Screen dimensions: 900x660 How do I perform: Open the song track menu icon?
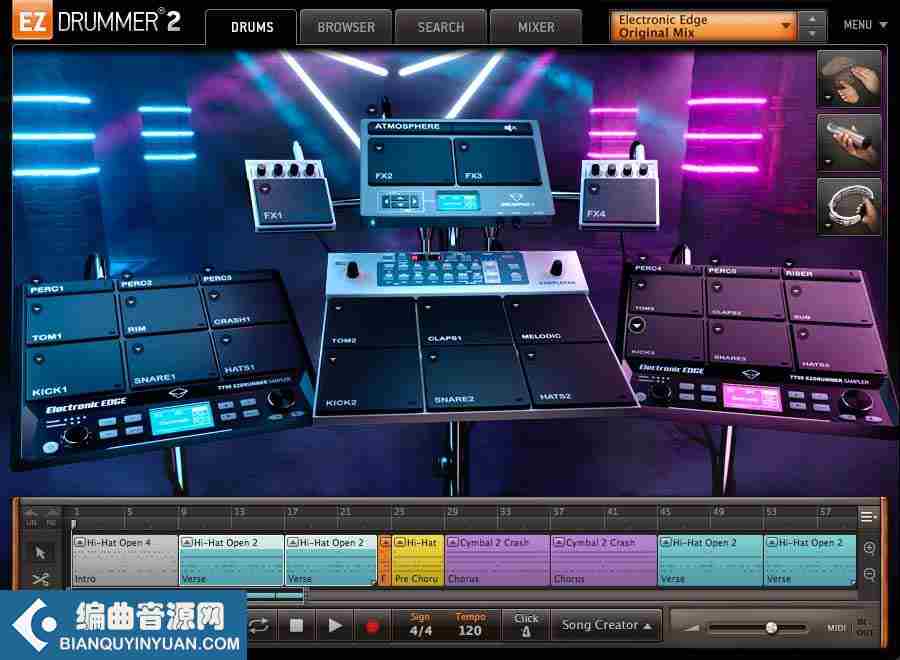click(x=868, y=517)
